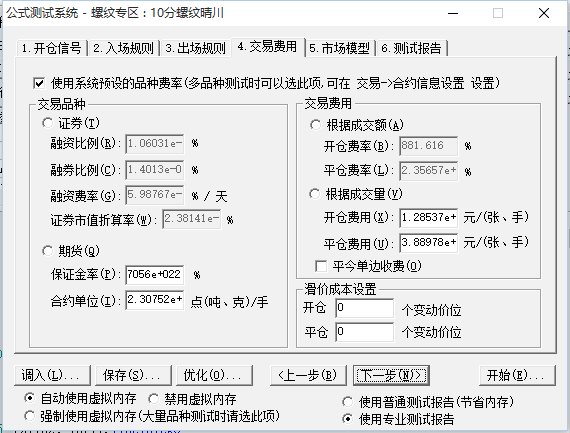Click the 融资费率(G) input field
Viewport: 570px width, 433px height.
154,195
